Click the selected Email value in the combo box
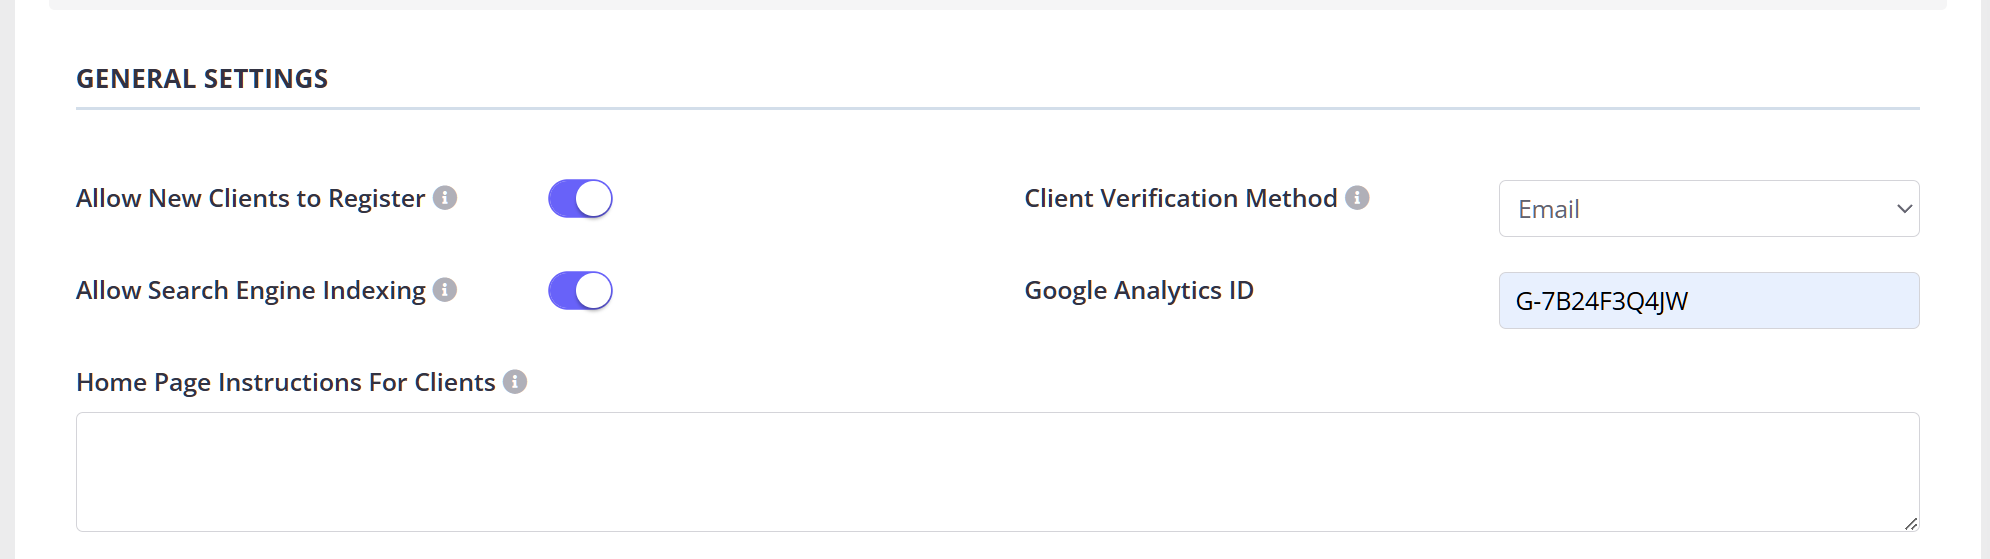This screenshot has width=1990, height=559. coord(1549,209)
